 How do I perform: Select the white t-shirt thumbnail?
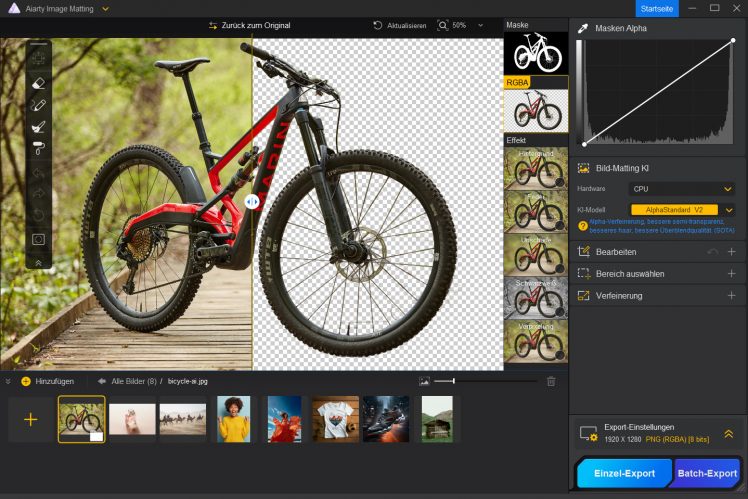pyautogui.click(x=335, y=419)
